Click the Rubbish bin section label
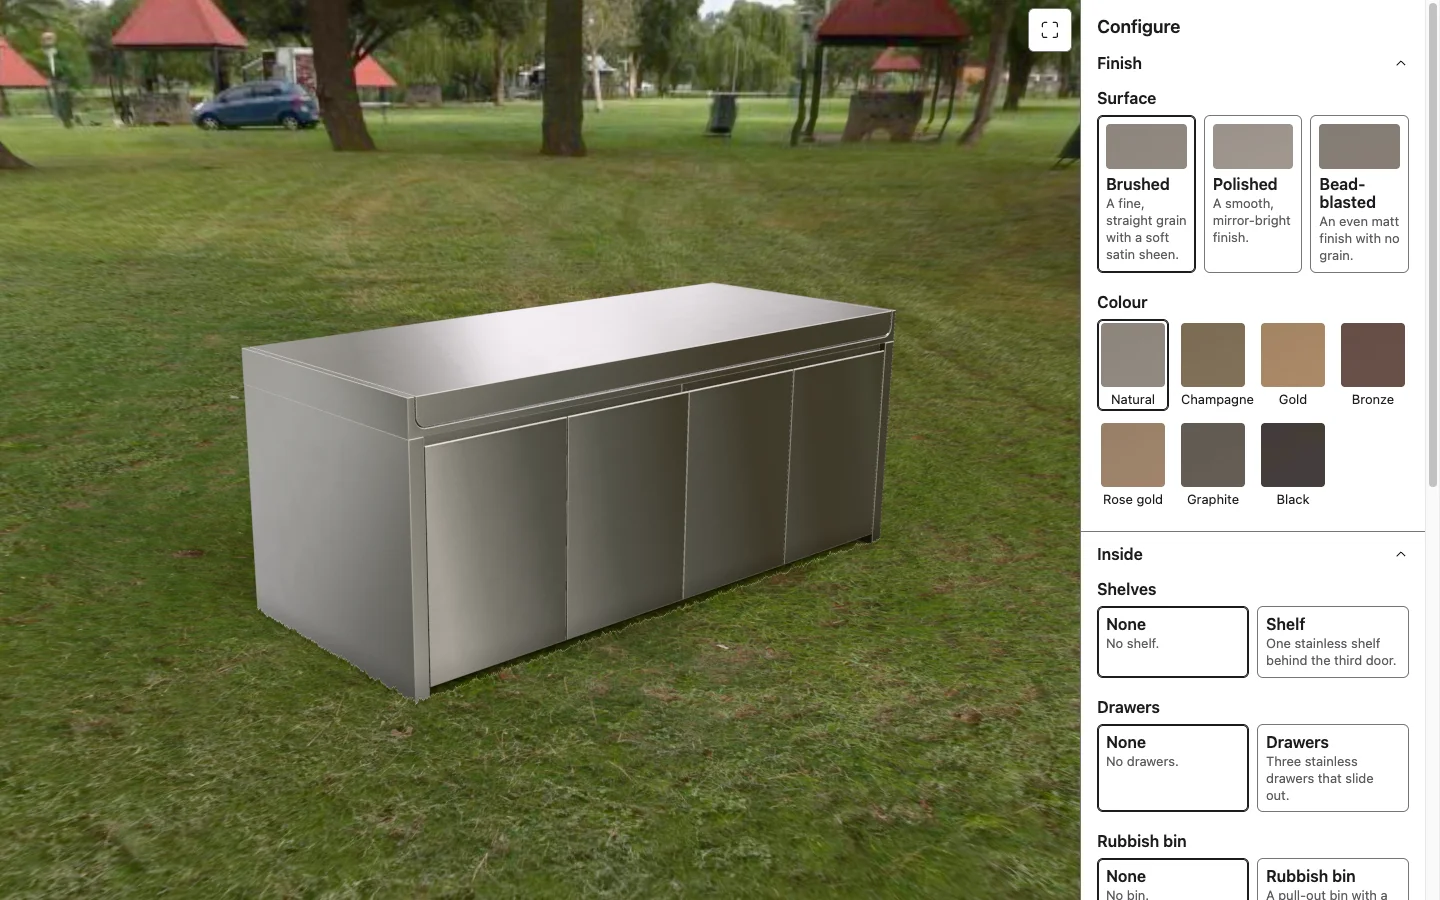 point(1141,841)
